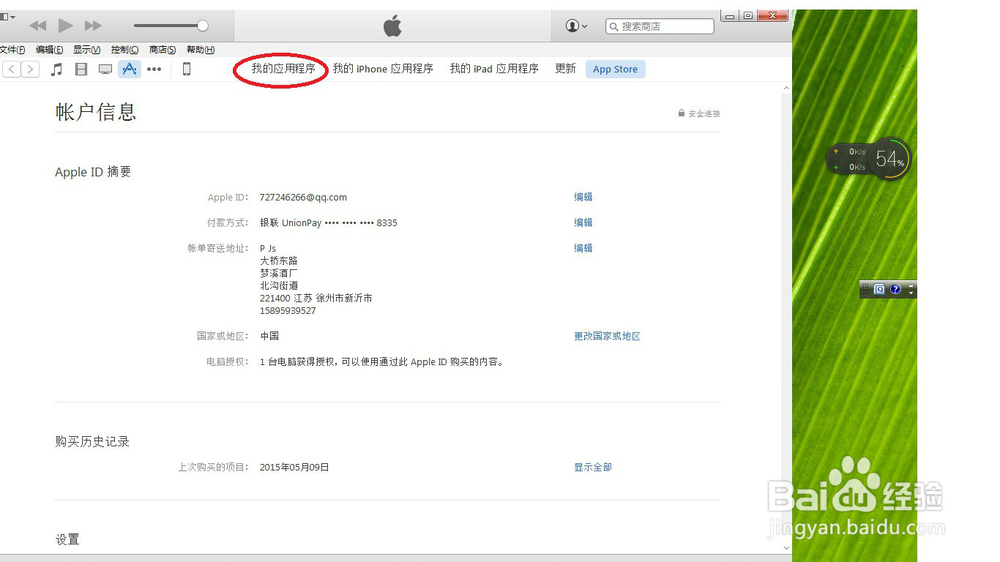The height and width of the screenshot is (562, 1000).
Task: Click 编辑 link beside Apple ID
Action: pyautogui.click(x=583, y=197)
